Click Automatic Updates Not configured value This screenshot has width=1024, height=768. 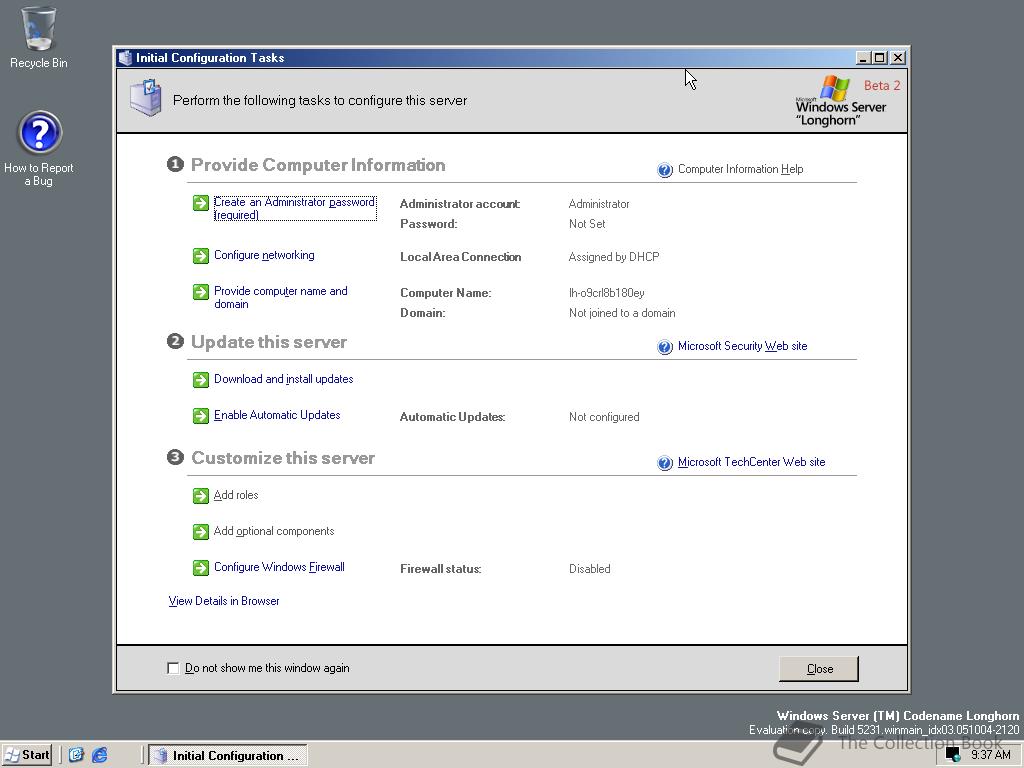(604, 417)
